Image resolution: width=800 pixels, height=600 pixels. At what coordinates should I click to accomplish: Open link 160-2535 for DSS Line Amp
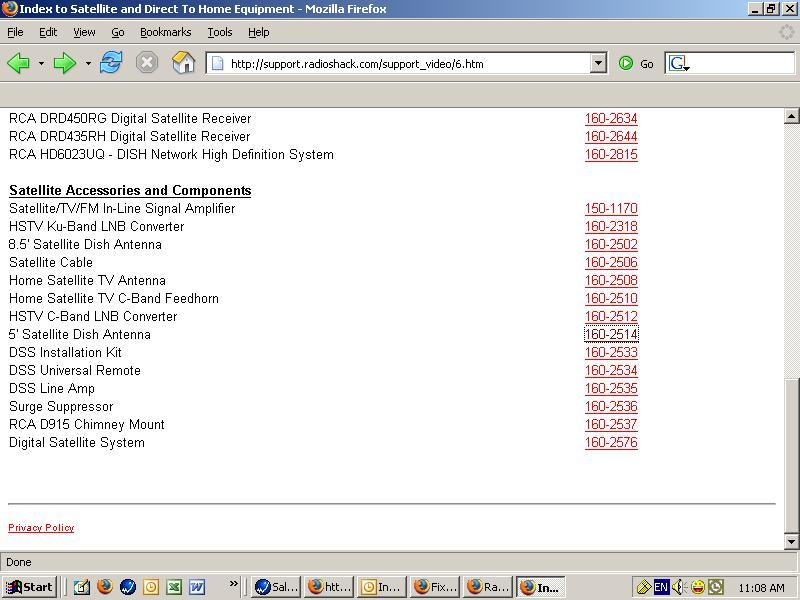coord(611,389)
